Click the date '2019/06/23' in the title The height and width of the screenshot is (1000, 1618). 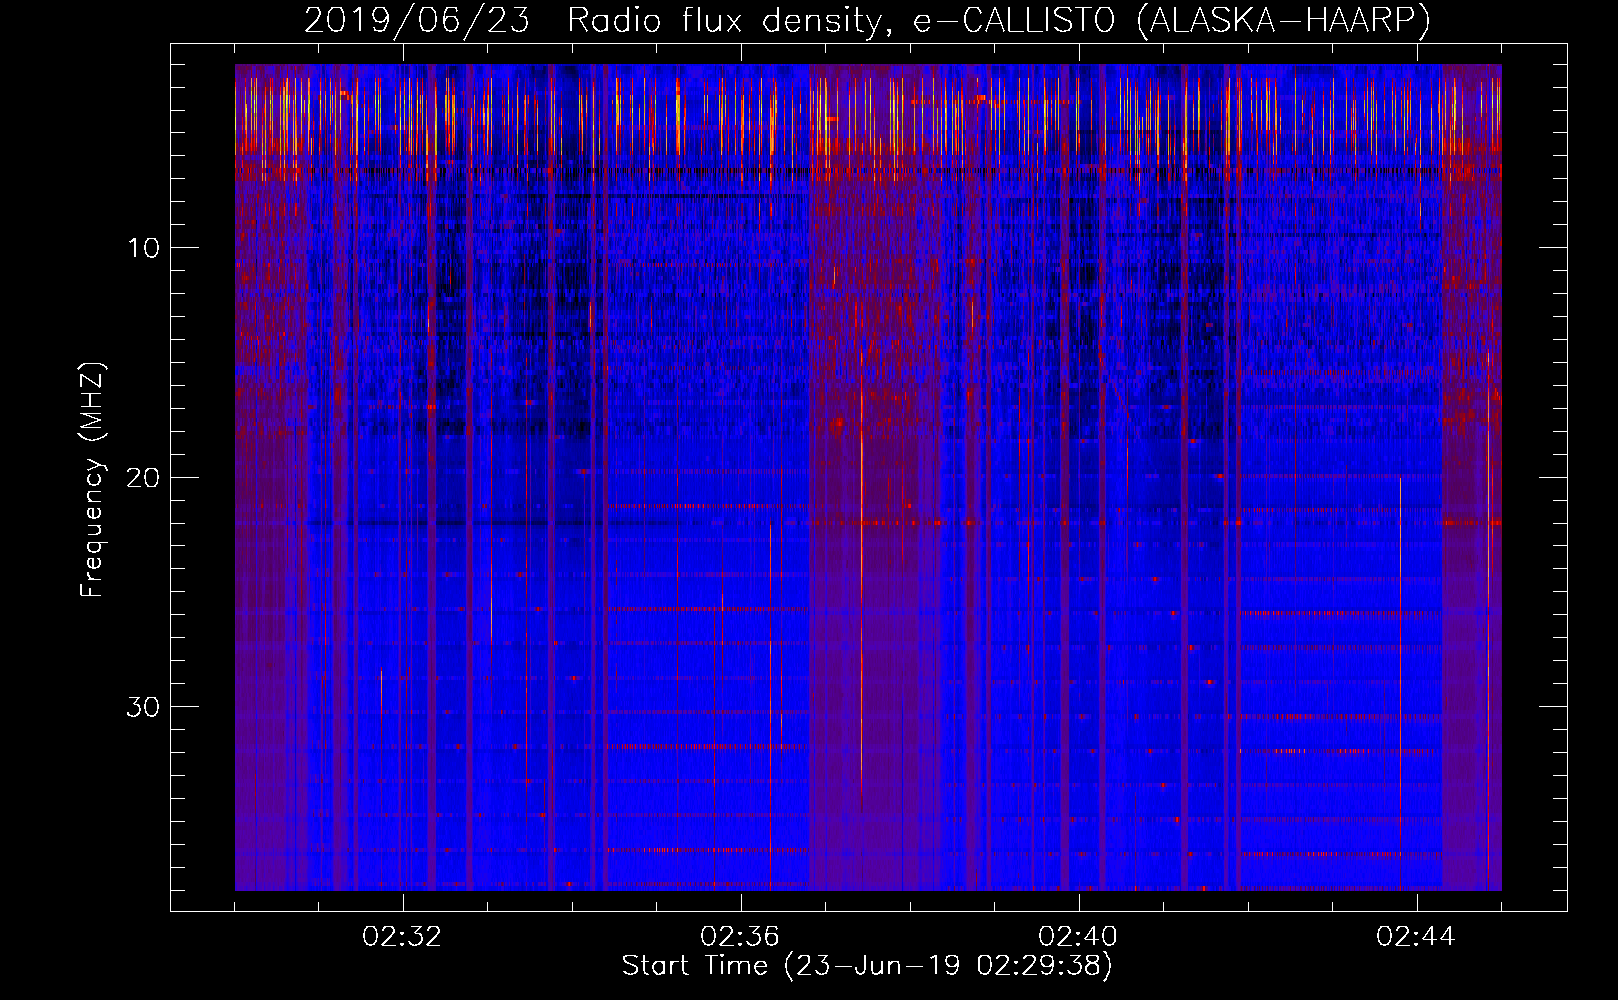pyautogui.click(x=417, y=21)
